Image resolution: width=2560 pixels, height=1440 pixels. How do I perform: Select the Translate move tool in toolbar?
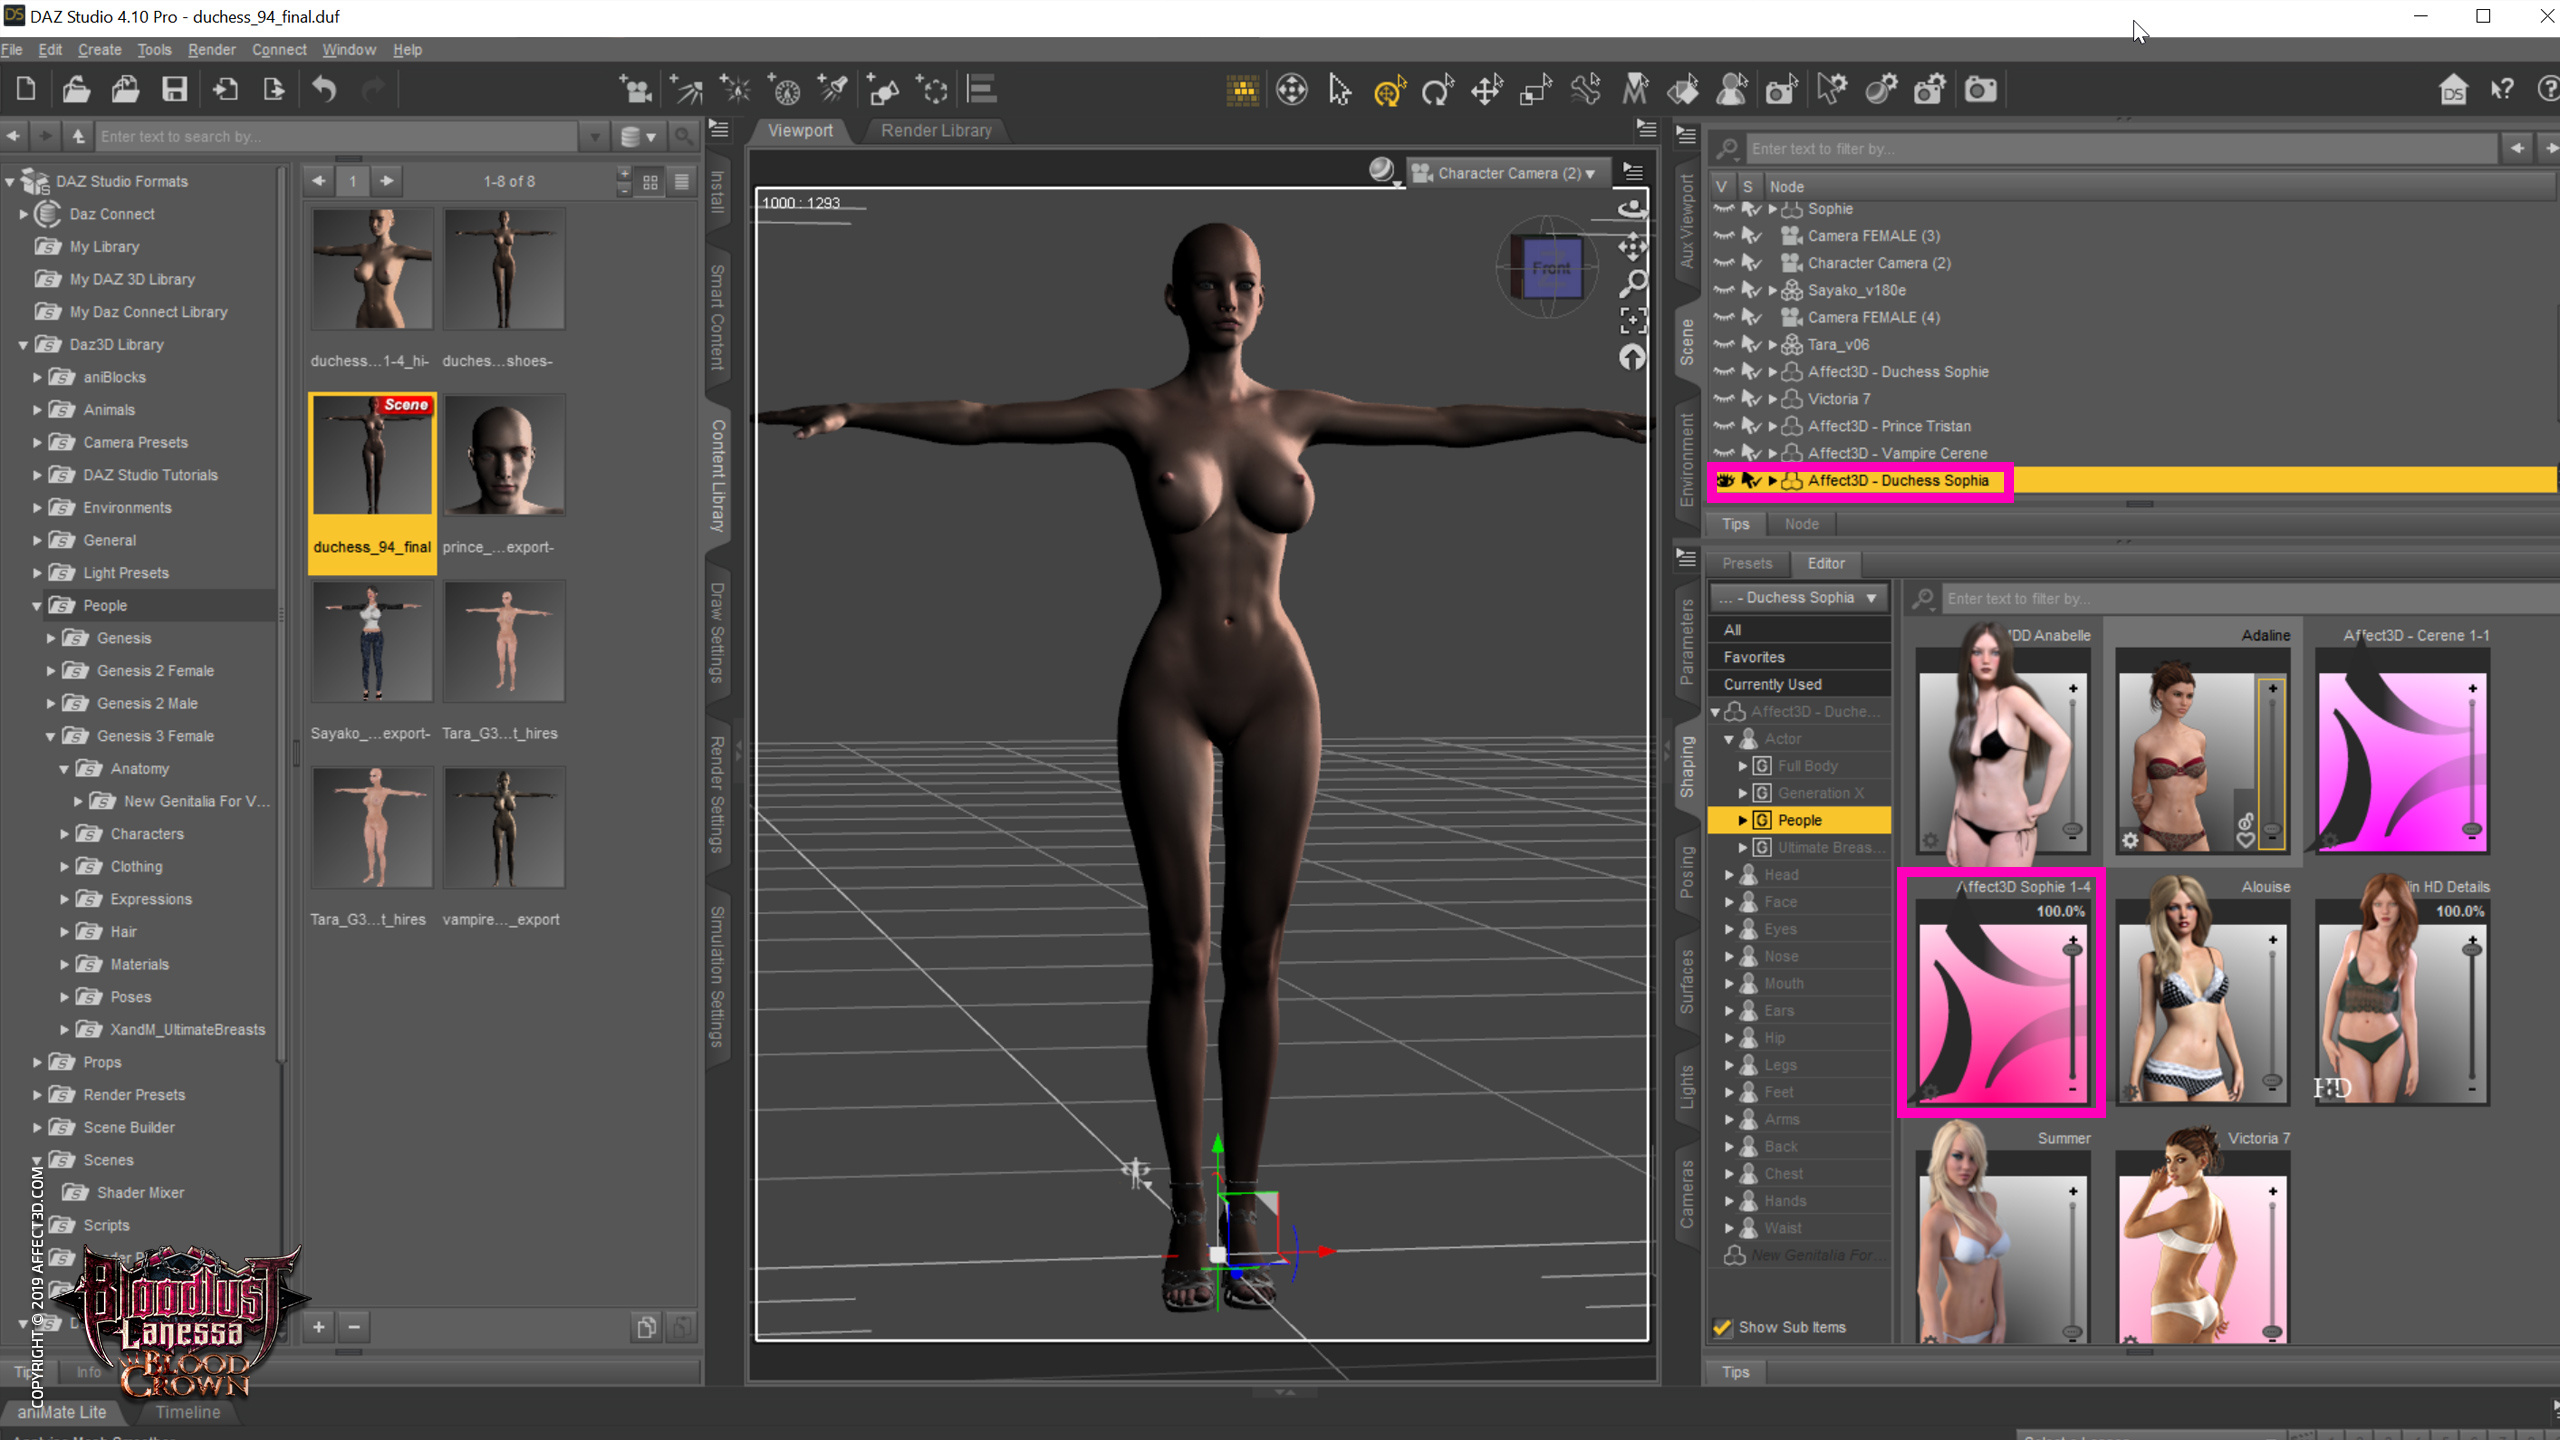1487,90
